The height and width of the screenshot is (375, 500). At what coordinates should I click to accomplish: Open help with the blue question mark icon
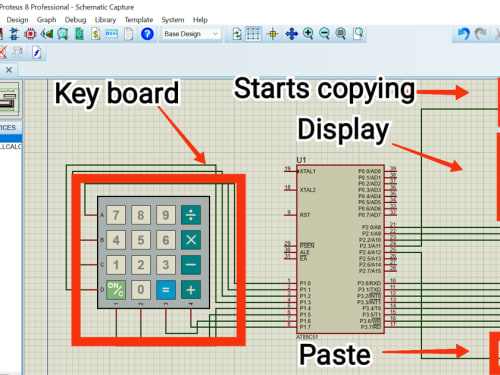point(147,34)
